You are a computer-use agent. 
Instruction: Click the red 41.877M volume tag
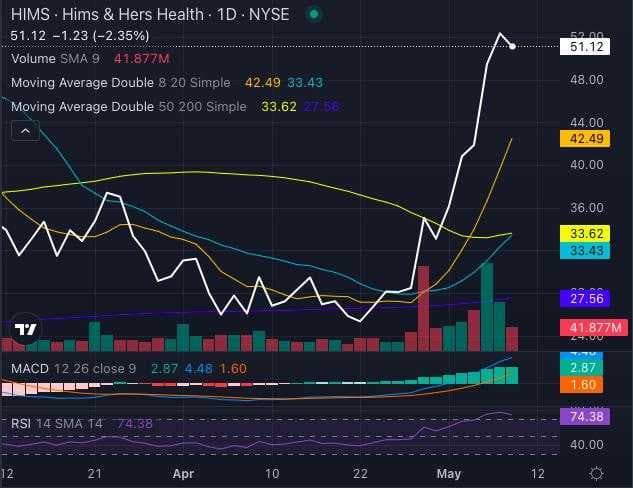[594, 327]
